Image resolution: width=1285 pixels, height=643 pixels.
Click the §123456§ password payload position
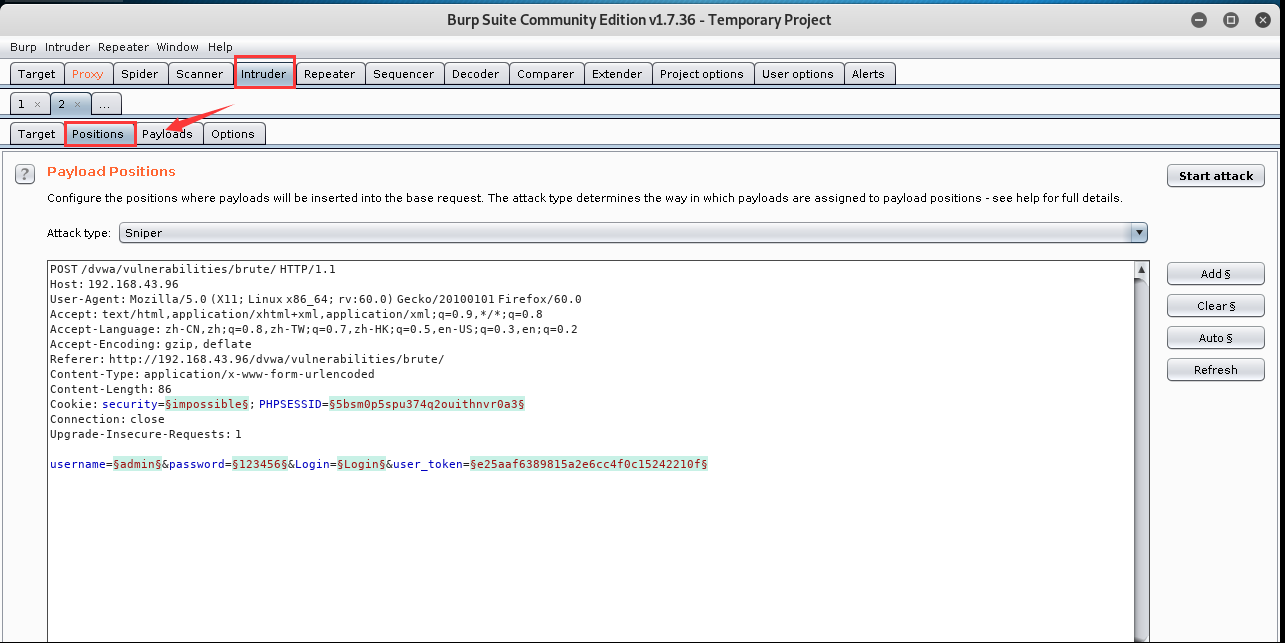260,465
